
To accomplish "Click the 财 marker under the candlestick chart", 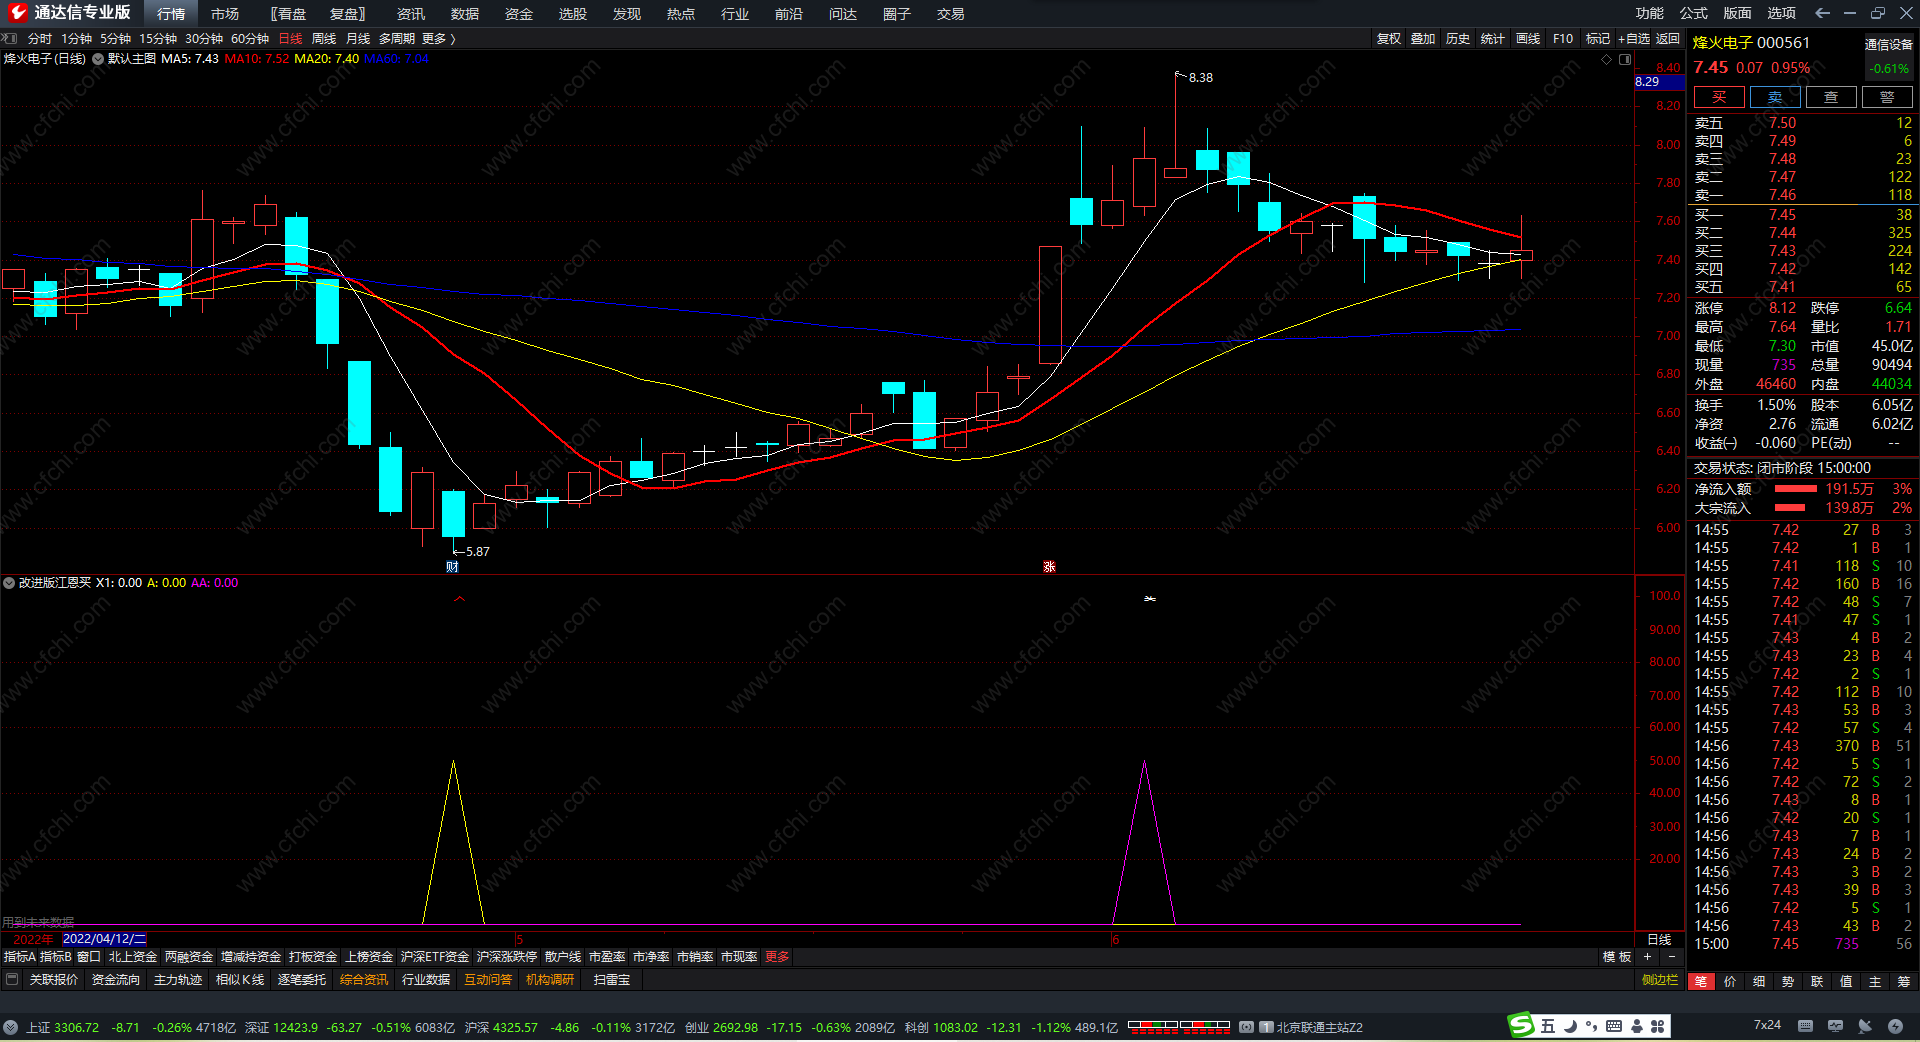I will [452, 567].
